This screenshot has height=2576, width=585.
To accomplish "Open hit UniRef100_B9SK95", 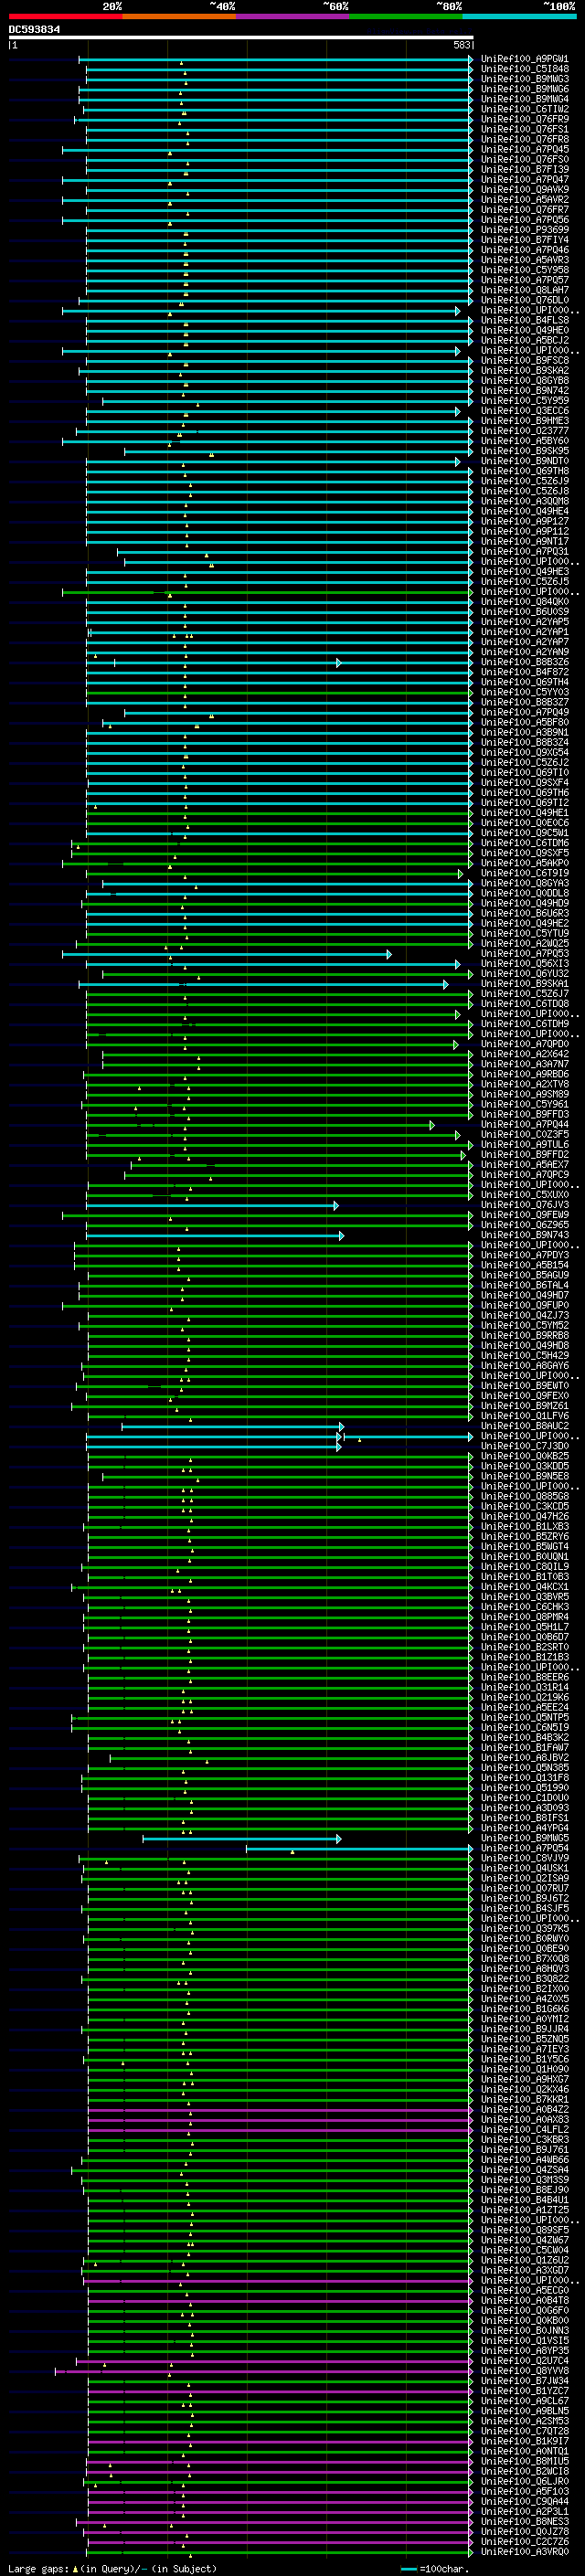I will tap(524, 451).
